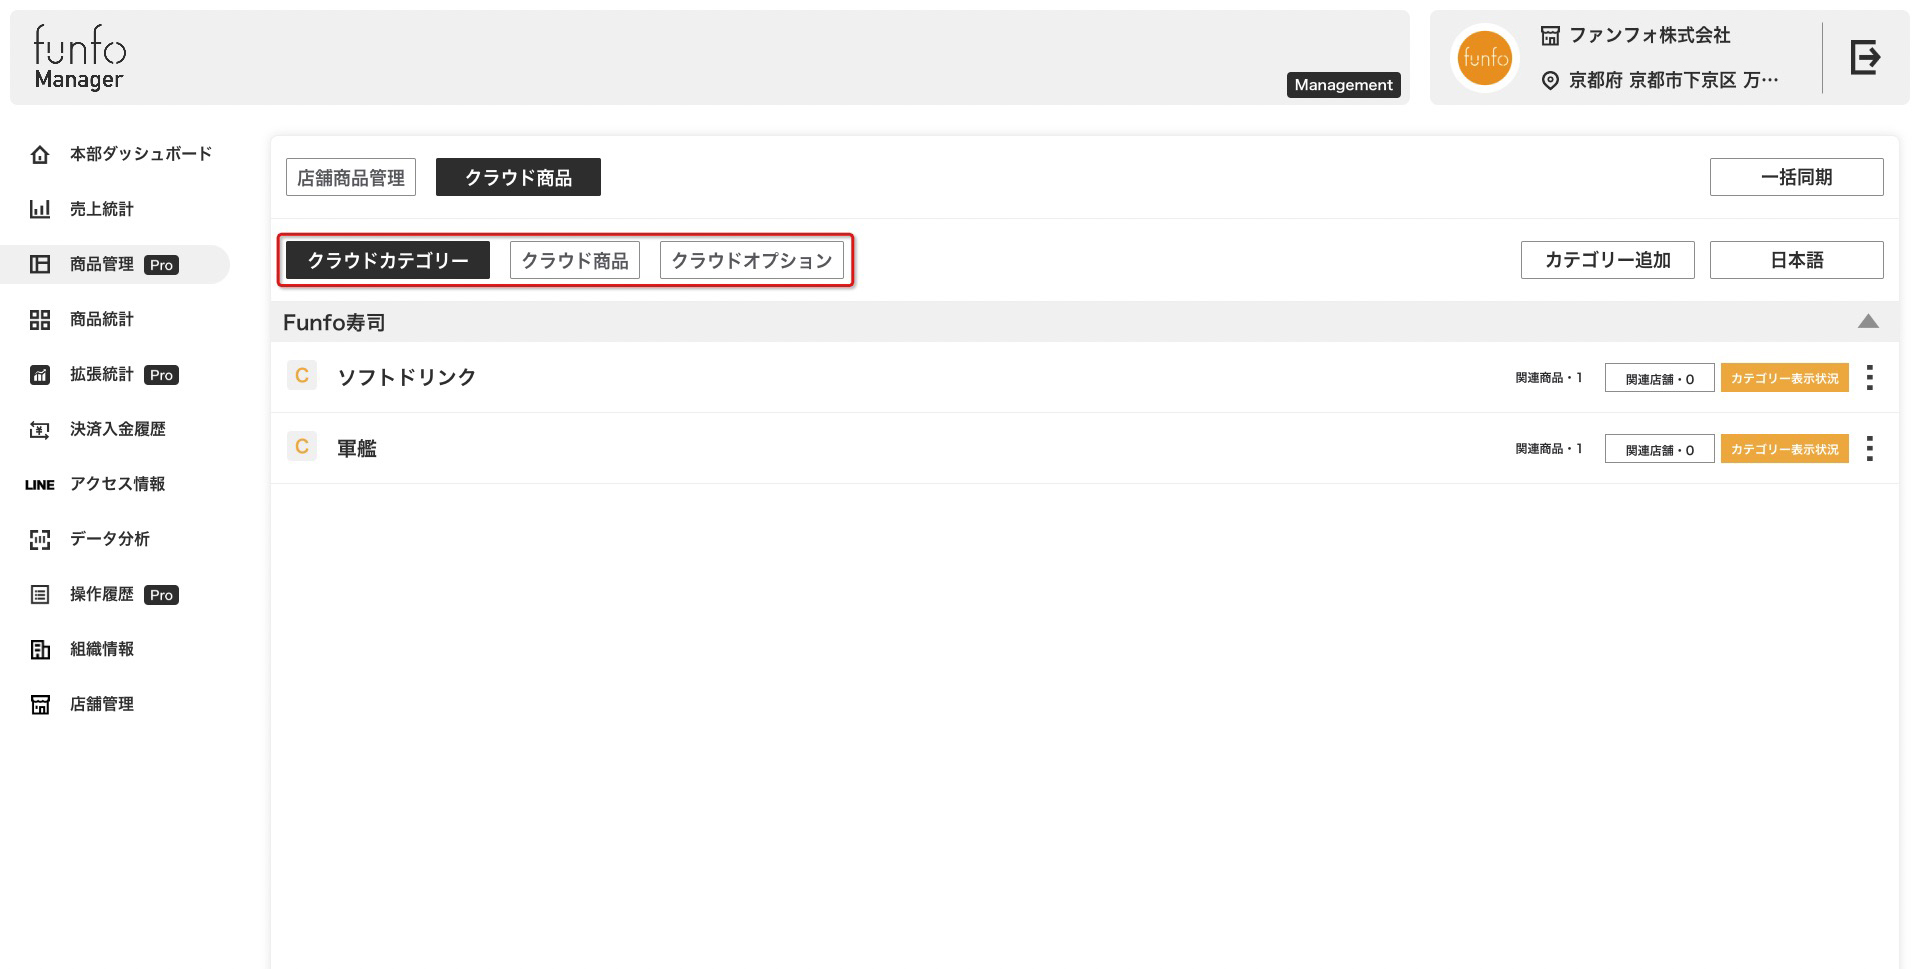The height and width of the screenshot is (969, 1920).
Task: Click the list icon for 操作履歴
Action: [x=40, y=595]
